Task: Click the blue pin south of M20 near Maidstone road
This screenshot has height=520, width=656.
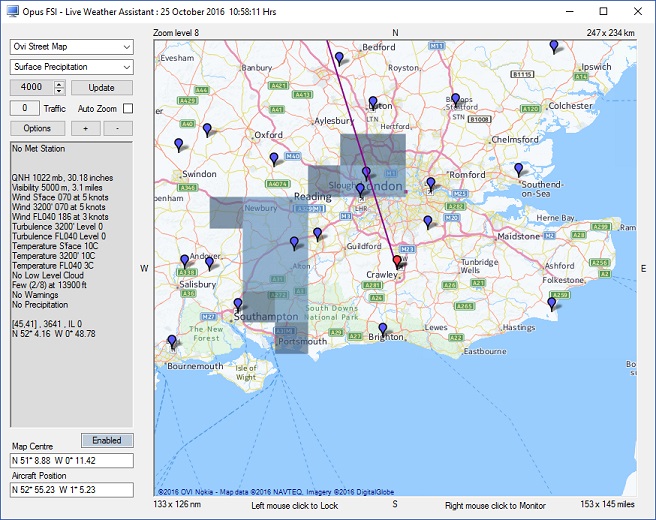Action: [x=428, y=222]
